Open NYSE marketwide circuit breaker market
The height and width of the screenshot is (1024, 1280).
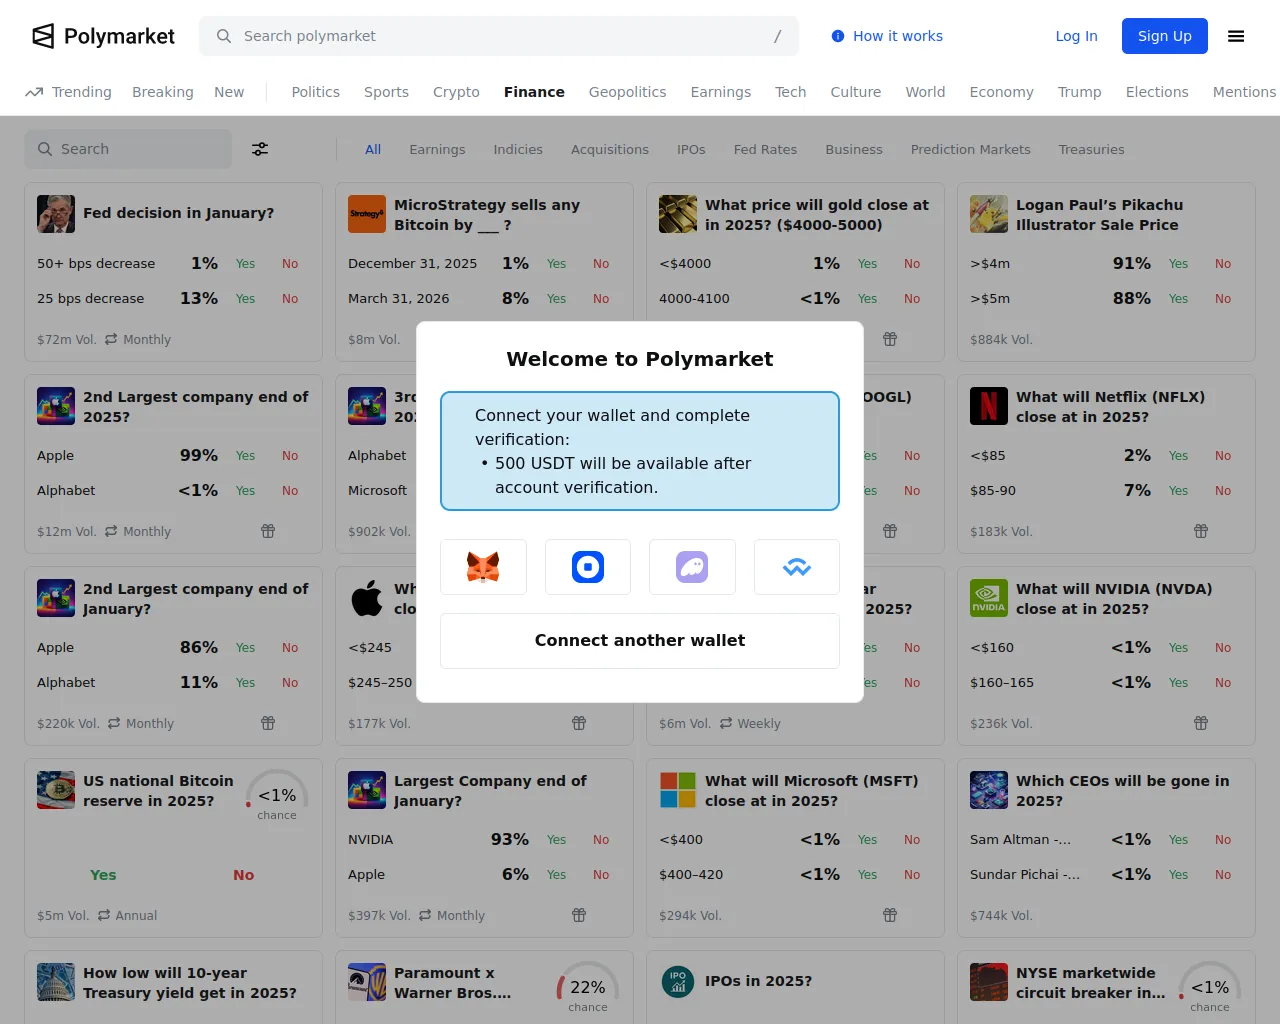coord(1090,983)
